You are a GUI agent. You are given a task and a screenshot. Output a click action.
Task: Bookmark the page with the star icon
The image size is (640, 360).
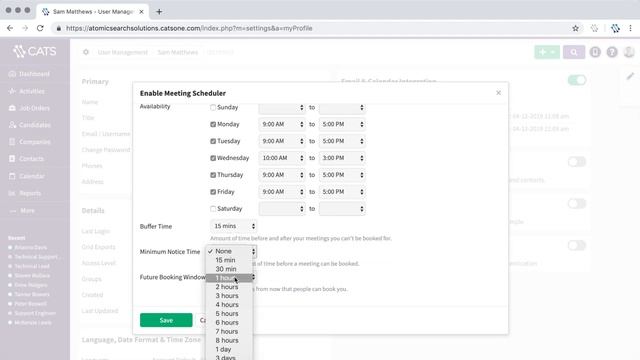point(576,28)
